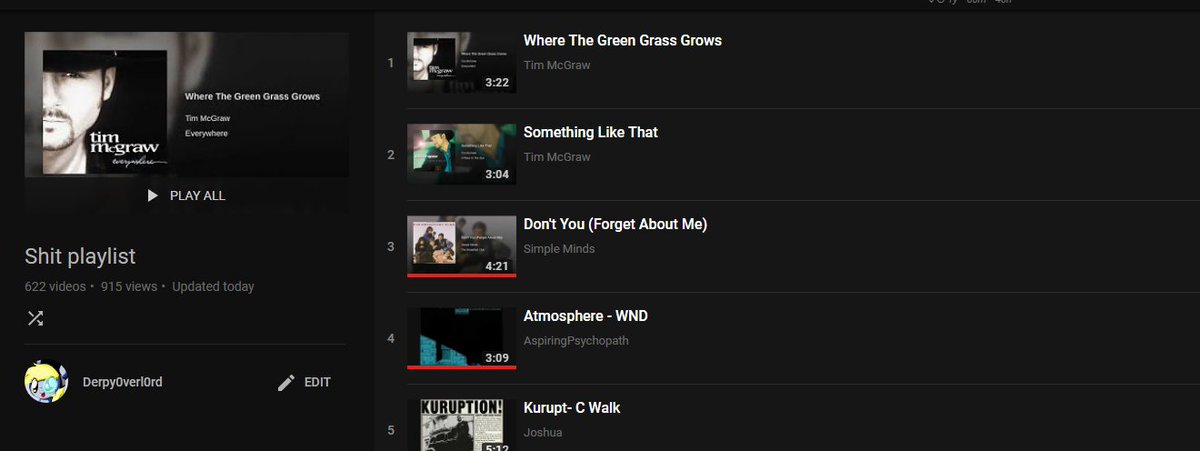The height and width of the screenshot is (451, 1200).
Task: Click the PLAY ALL label
Action: [x=197, y=196]
